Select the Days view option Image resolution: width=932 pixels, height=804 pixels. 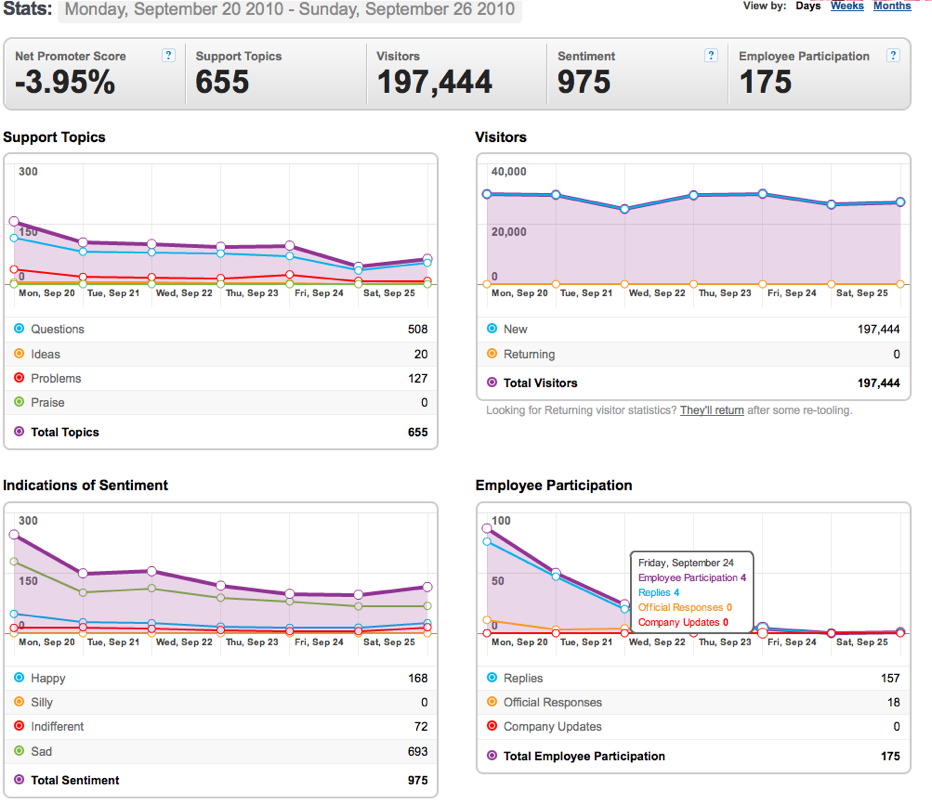(x=808, y=6)
